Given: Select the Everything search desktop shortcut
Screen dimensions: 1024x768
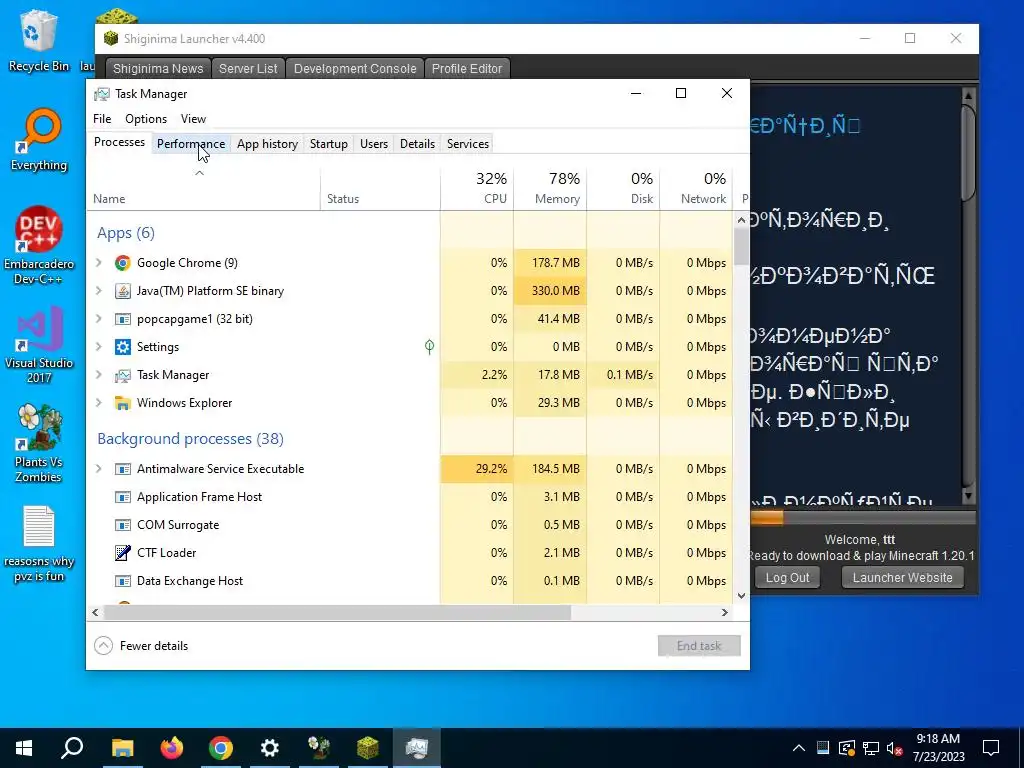Looking at the screenshot, I should [x=39, y=139].
